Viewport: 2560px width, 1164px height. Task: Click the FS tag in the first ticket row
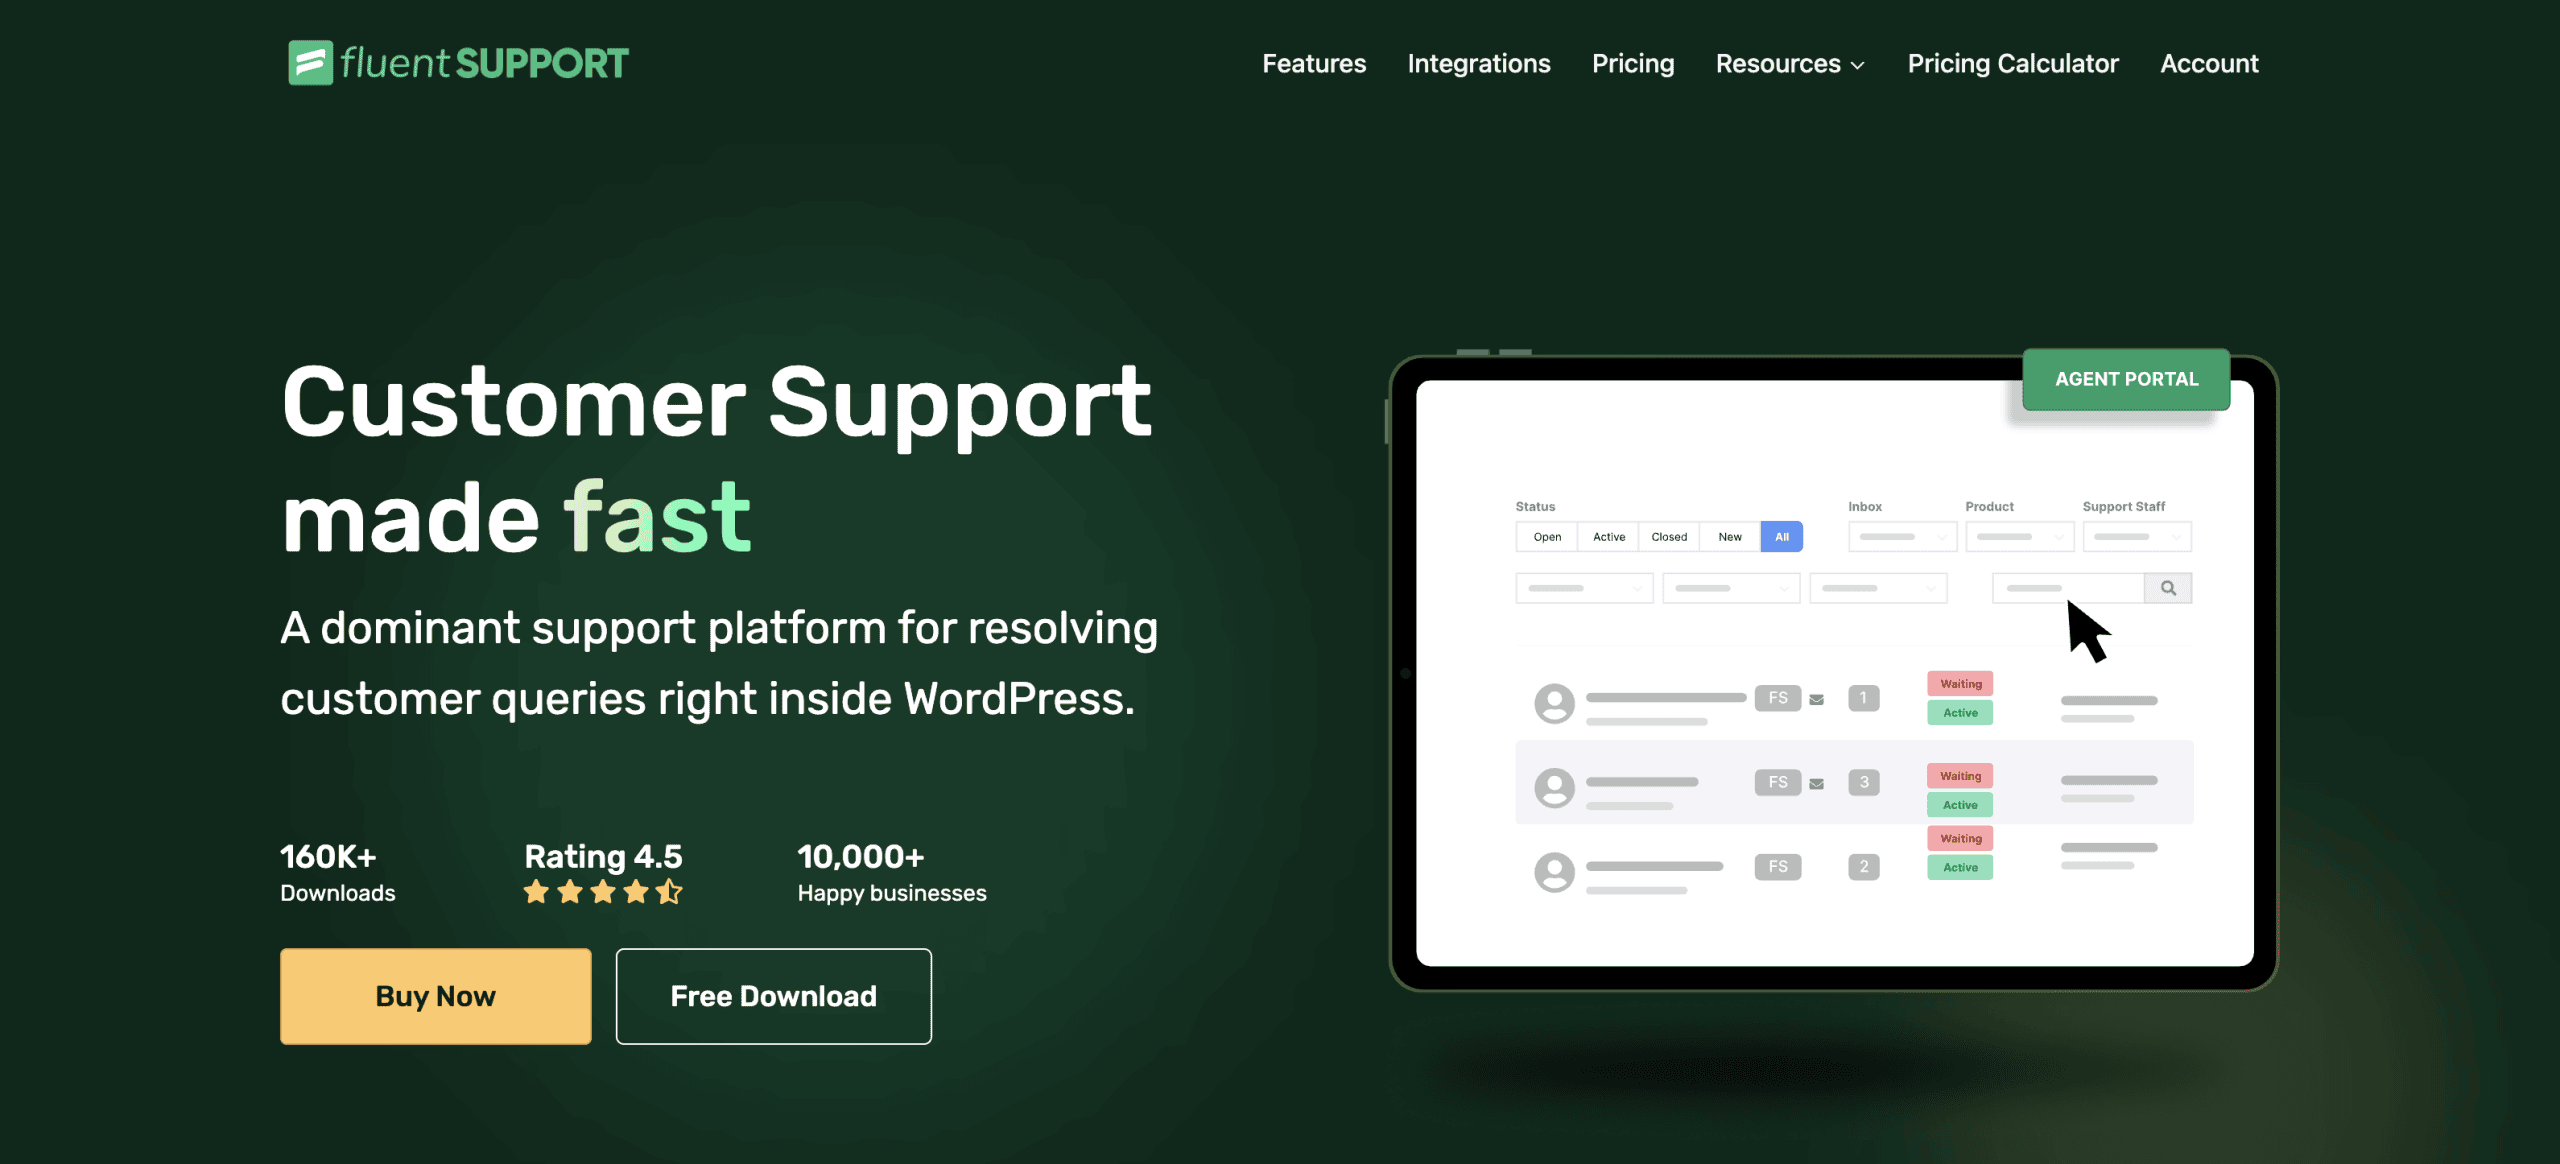(x=1777, y=698)
